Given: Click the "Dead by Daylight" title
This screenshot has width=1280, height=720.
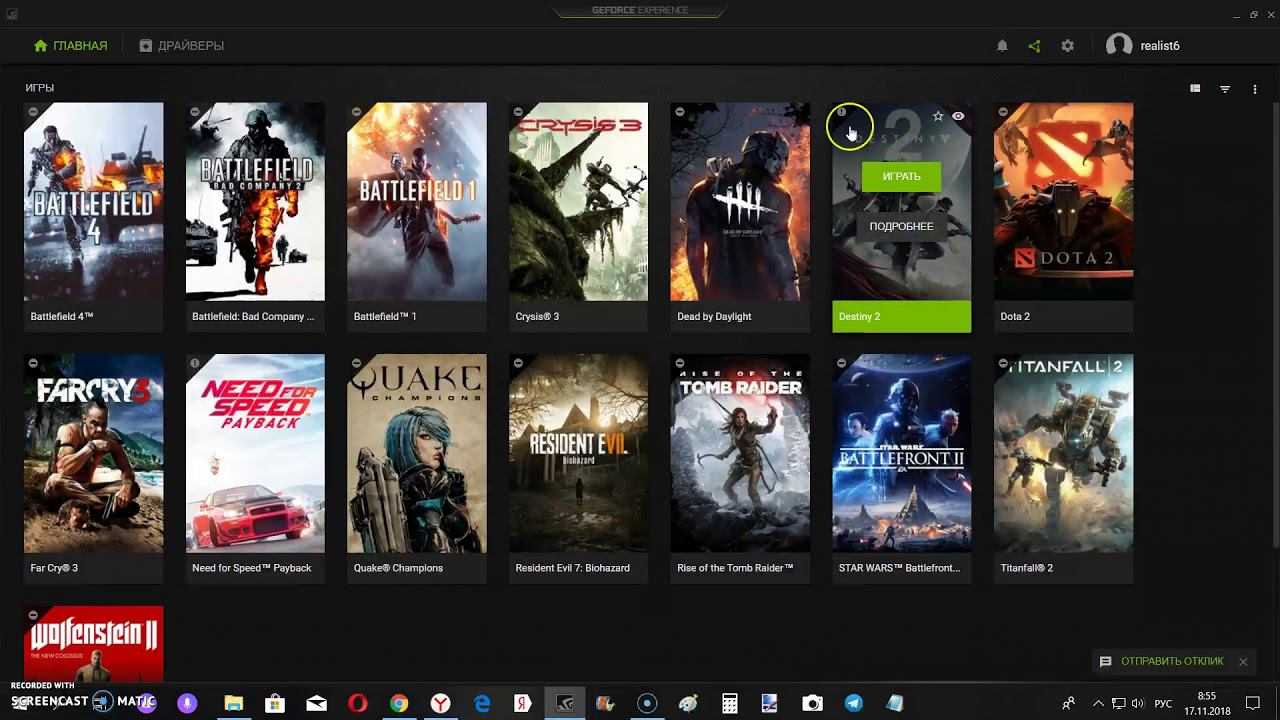Looking at the screenshot, I should point(714,317).
